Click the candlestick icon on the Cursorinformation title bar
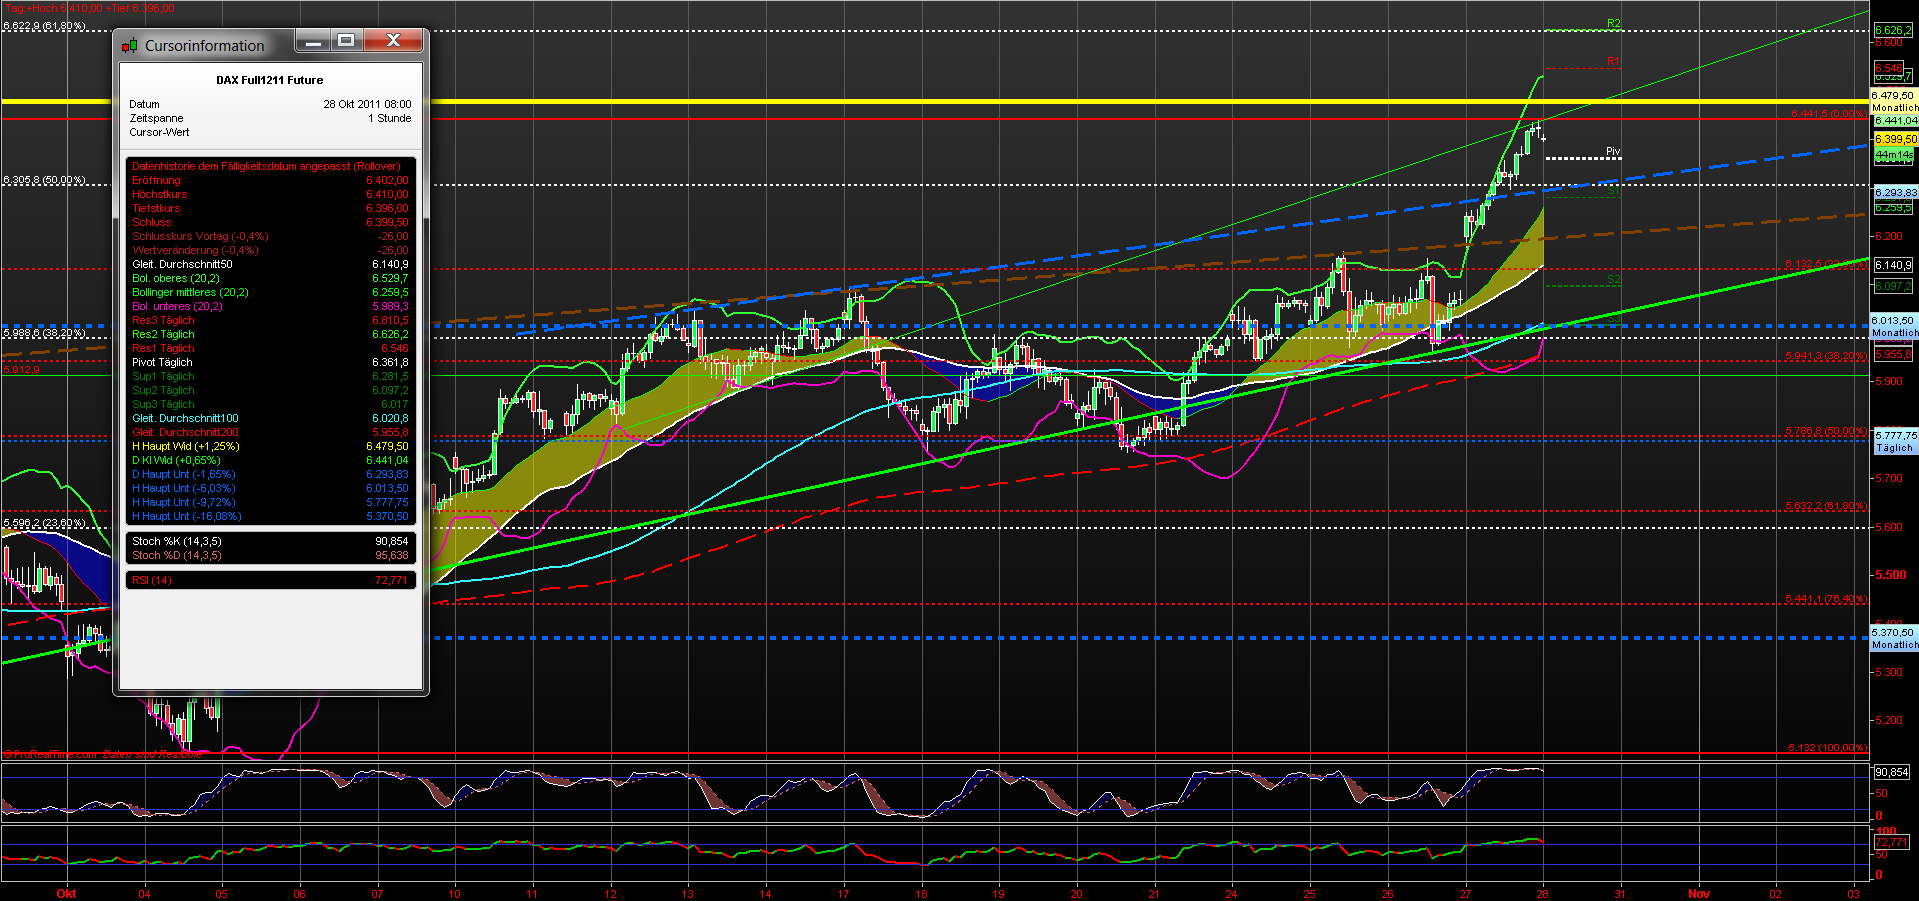The height and width of the screenshot is (901, 1919). tap(129, 44)
